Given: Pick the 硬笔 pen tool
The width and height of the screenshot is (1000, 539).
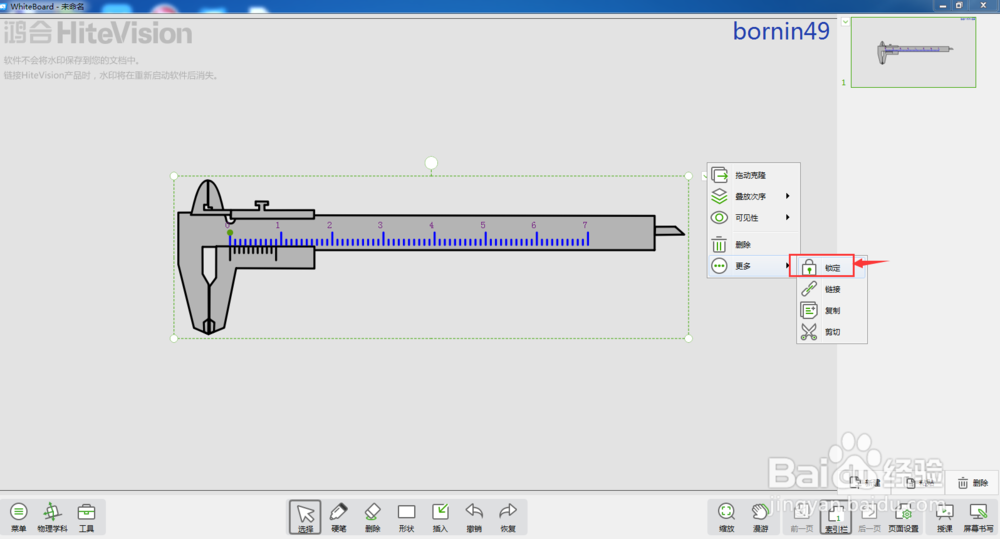Looking at the screenshot, I should [339, 517].
